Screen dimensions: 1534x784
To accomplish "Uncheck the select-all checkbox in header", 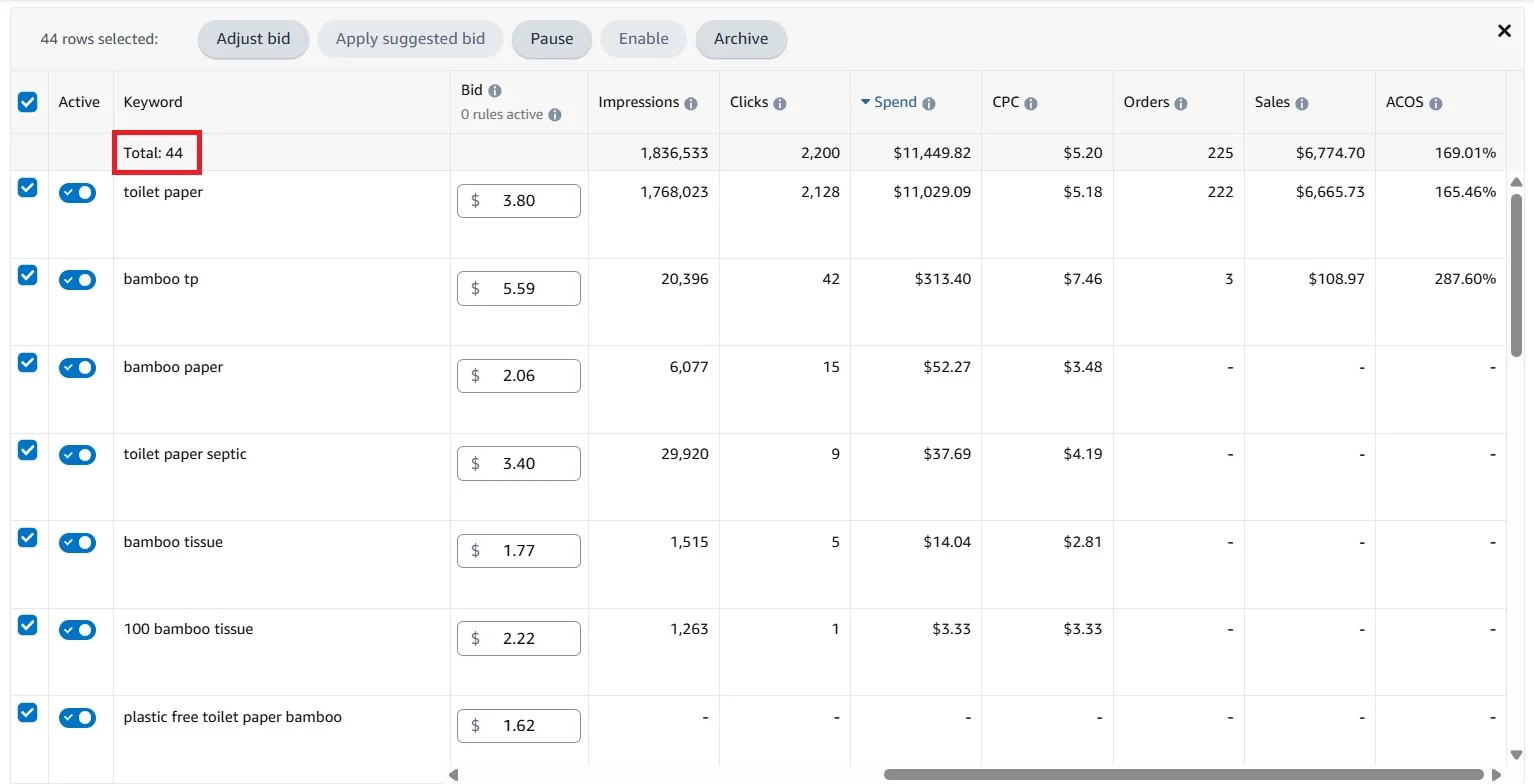I will [x=28, y=101].
